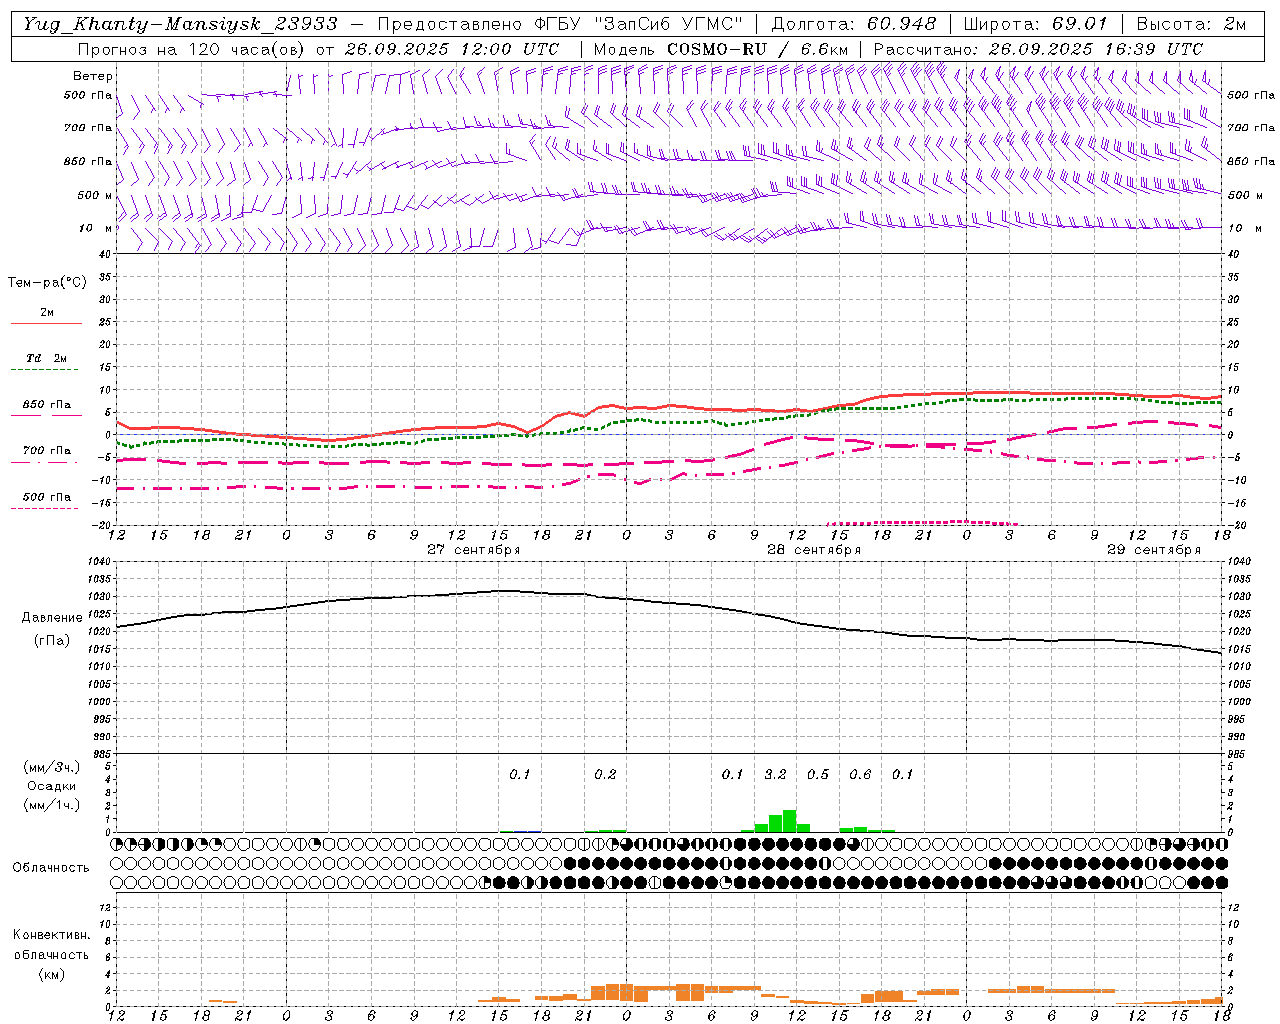The width and height of the screenshot is (1280, 1024).
Task: Click the station title Yug_Khanty-Mansiysk_23933
Action: pyautogui.click(x=181, y=23)
